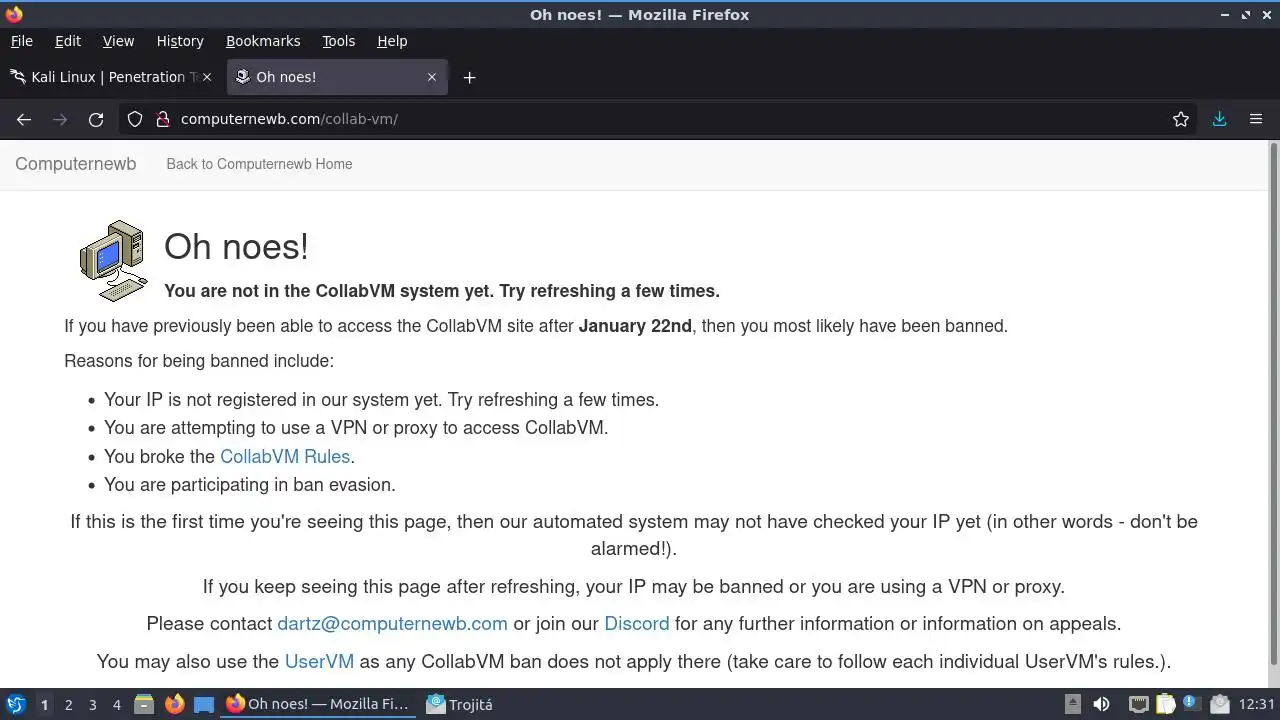1280x720 pixels.
Task: Bookmark this page with star
Action: 1181,119
